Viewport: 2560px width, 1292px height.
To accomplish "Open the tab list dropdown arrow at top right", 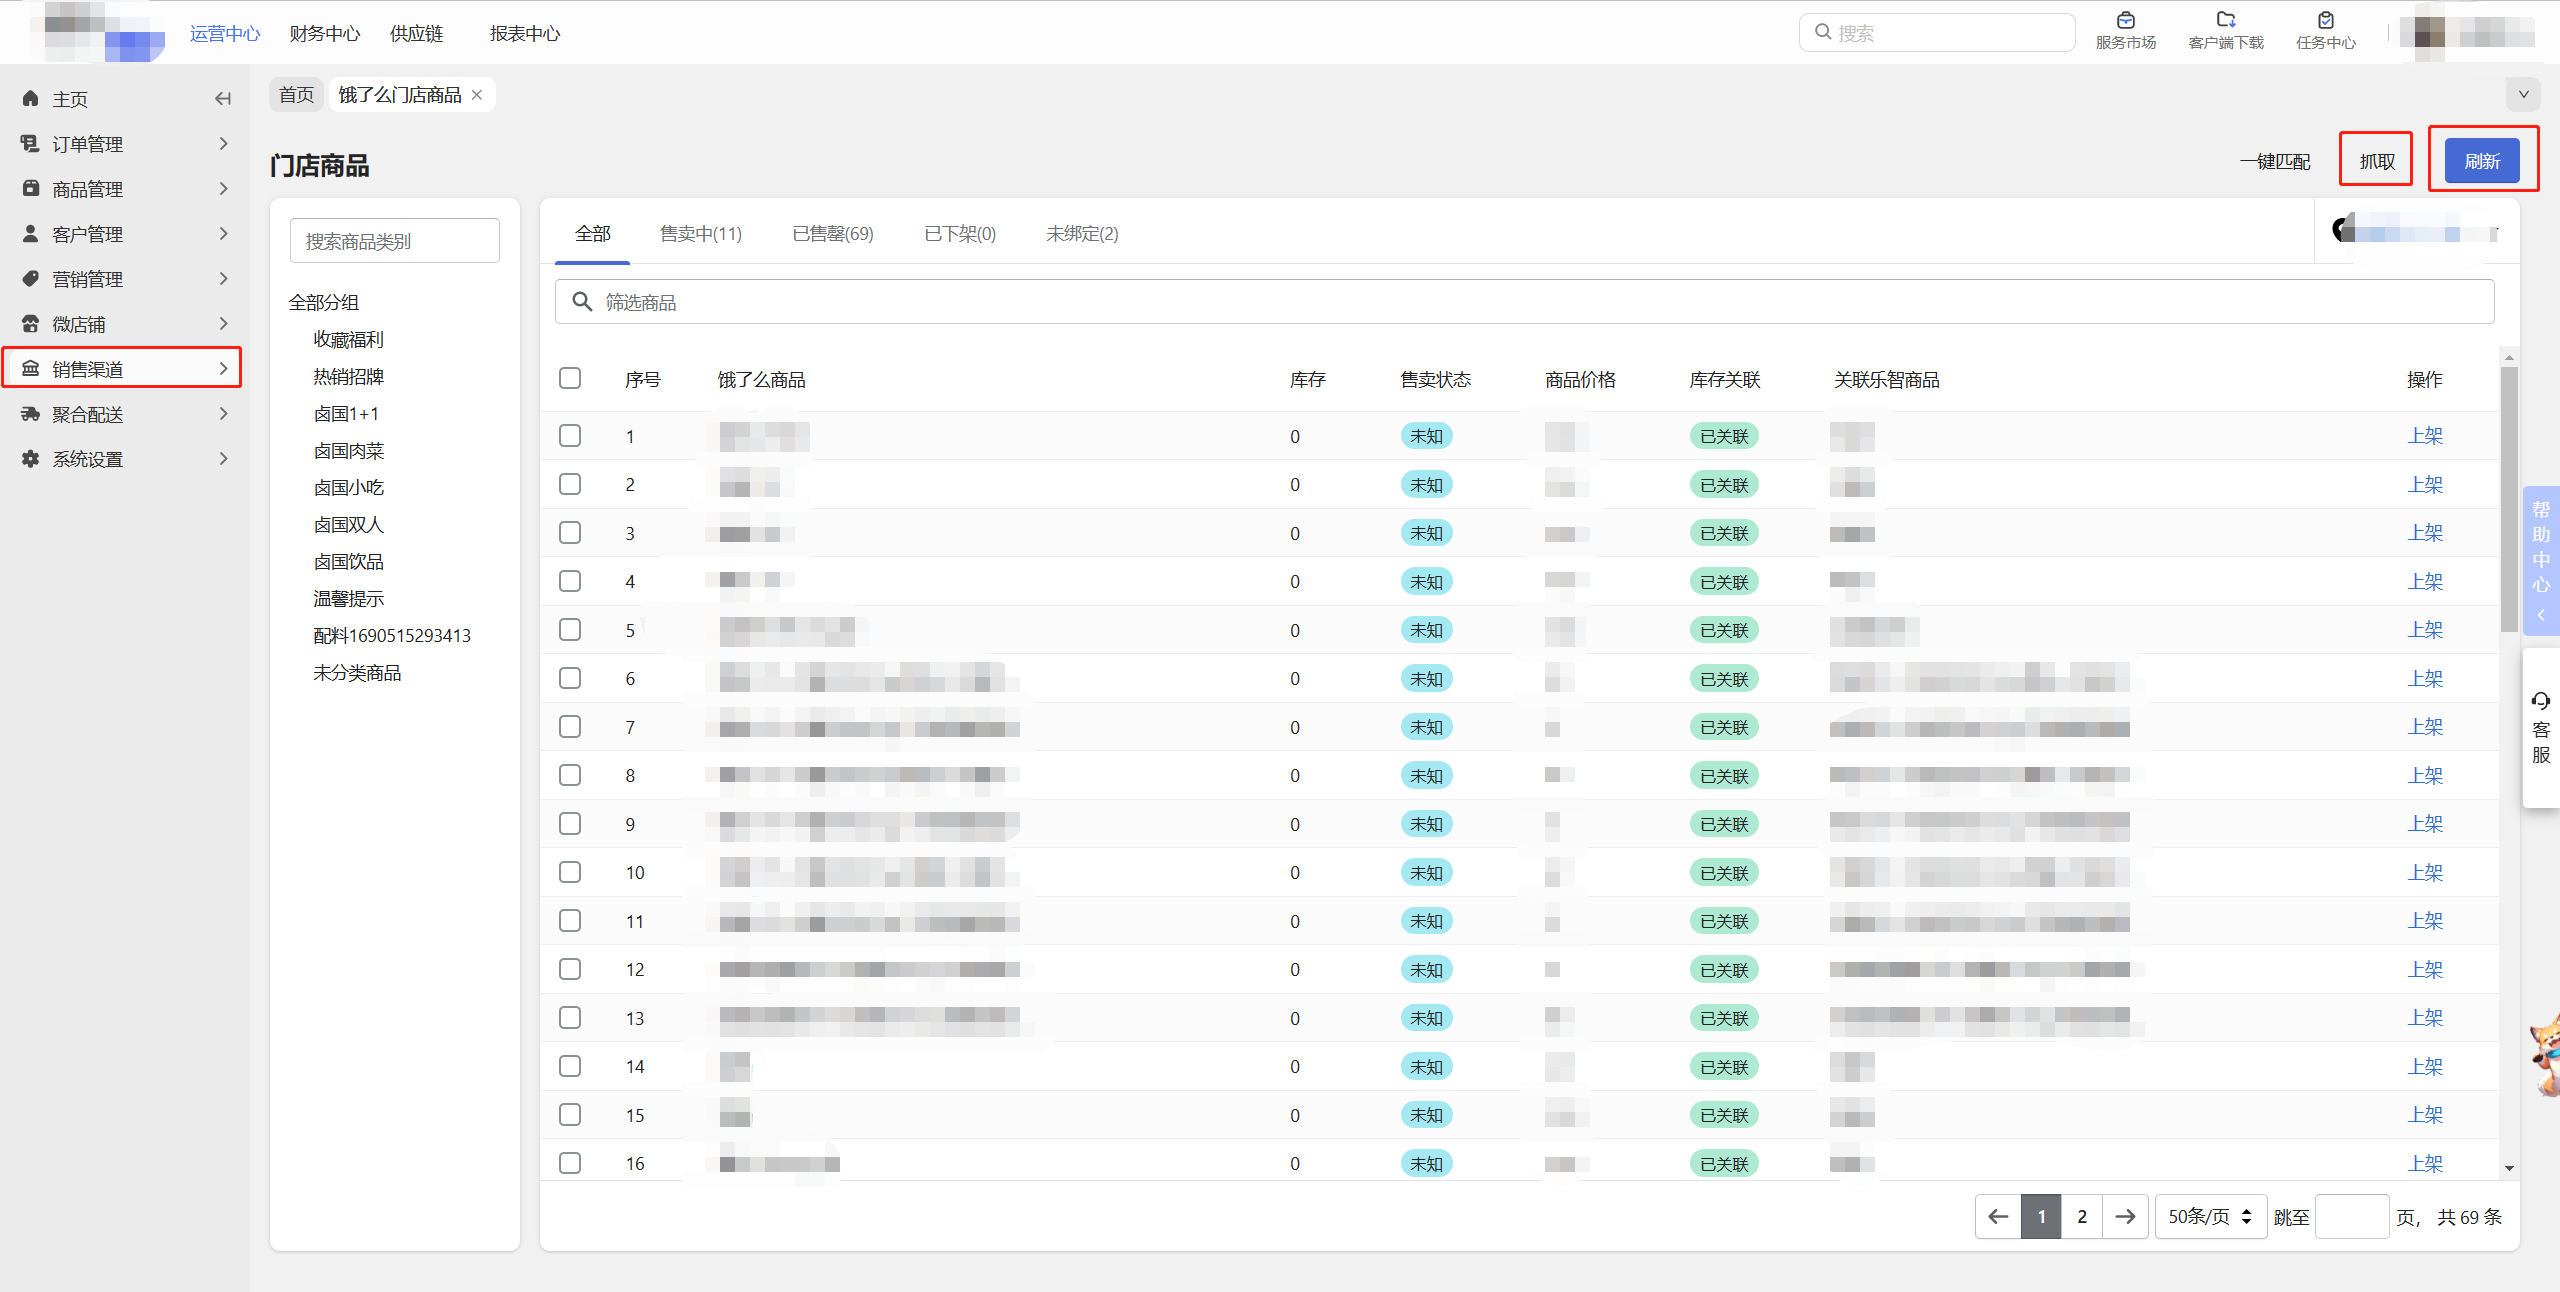I will click(2523, 95).
